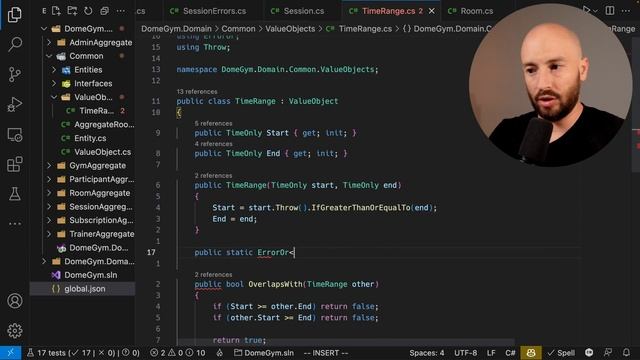Refresh the explorer tree

coord(88,11)
